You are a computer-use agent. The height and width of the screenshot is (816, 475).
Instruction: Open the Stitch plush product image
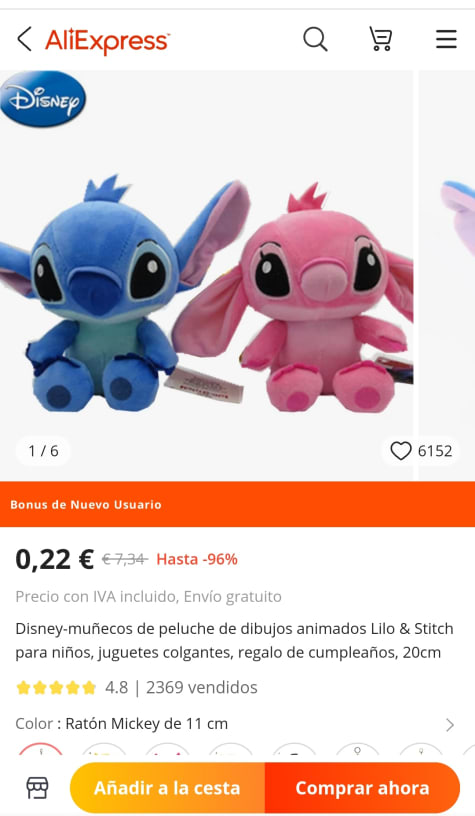click(x=207, y=276)
